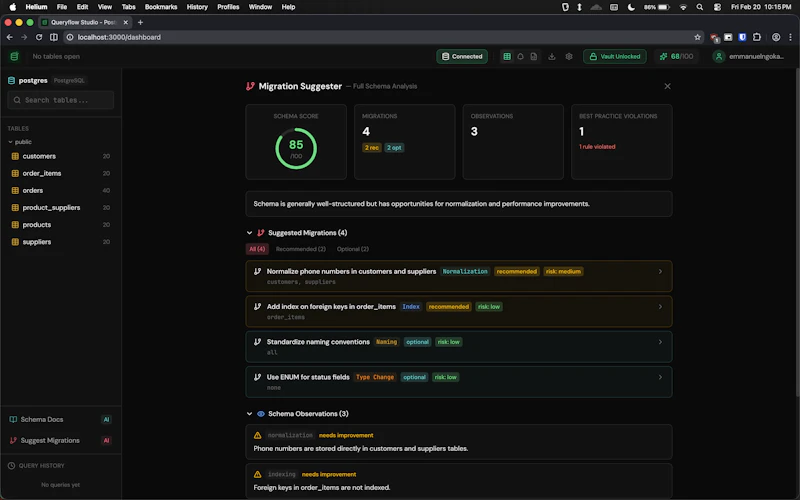Click the warning icon on indexing observation

258,474
